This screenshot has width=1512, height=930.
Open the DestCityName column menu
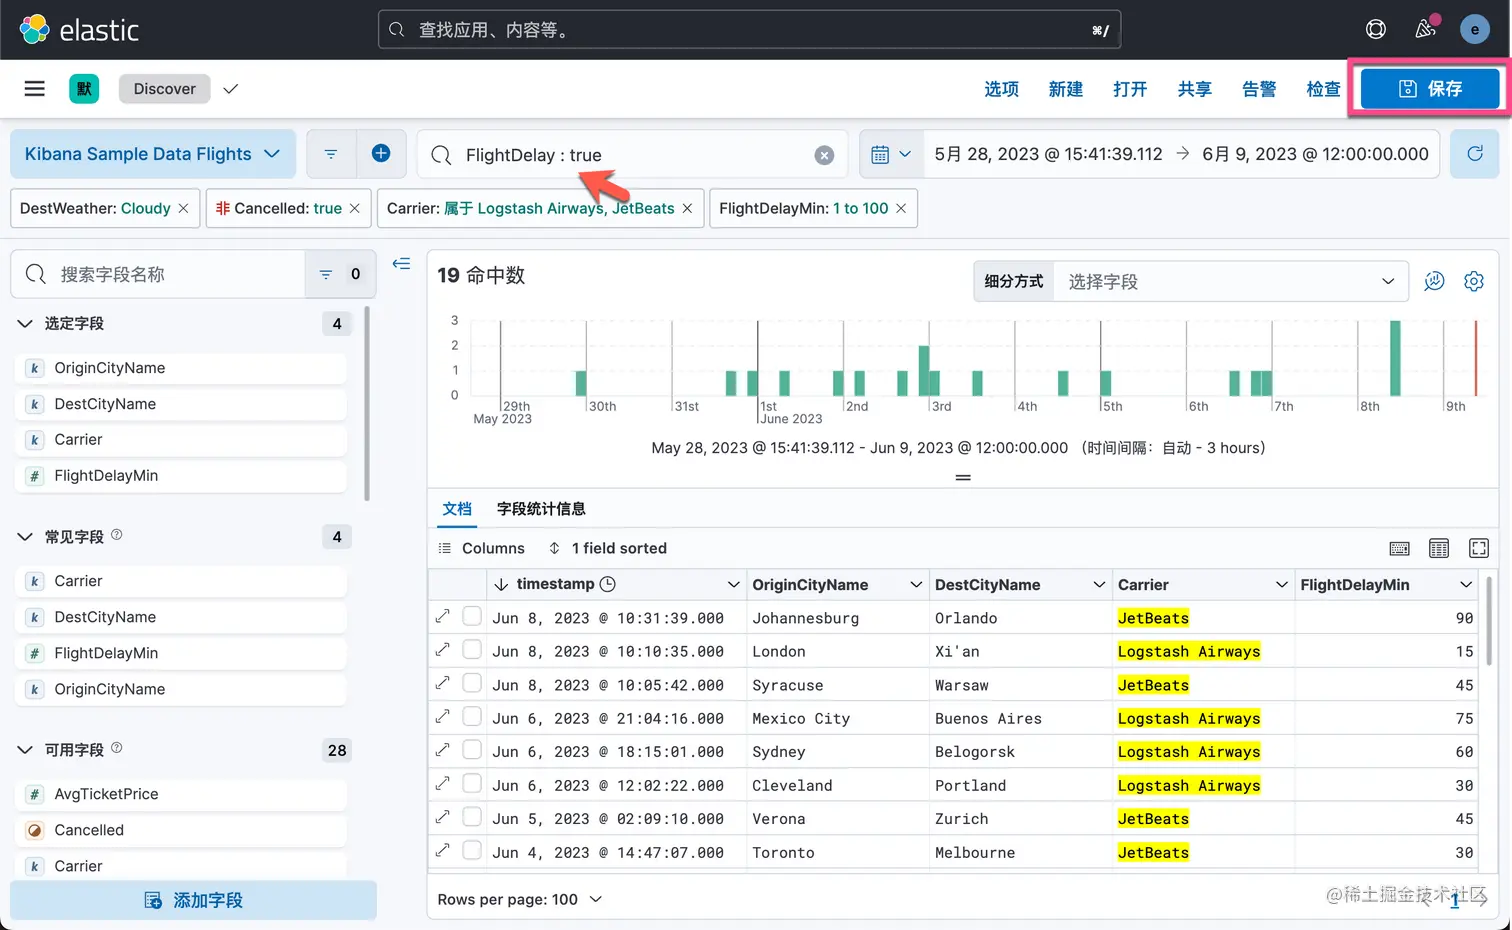point(1099,584)
